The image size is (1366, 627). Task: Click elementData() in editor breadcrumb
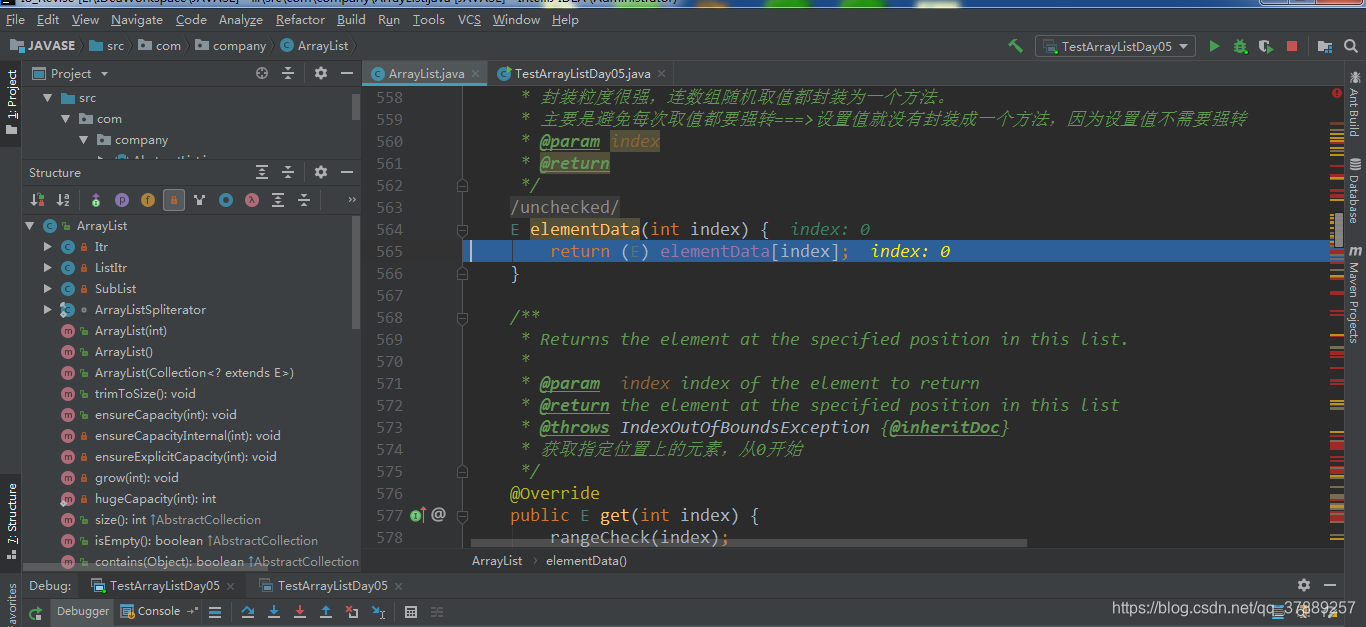pyautogui.click(x=586, y=561)
